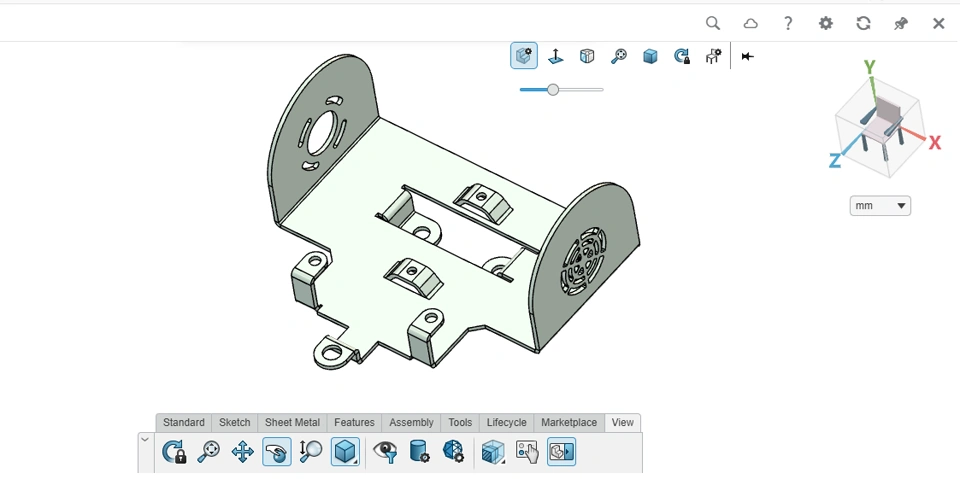Choose the shaded blue cube display icon

pos(650,56)
